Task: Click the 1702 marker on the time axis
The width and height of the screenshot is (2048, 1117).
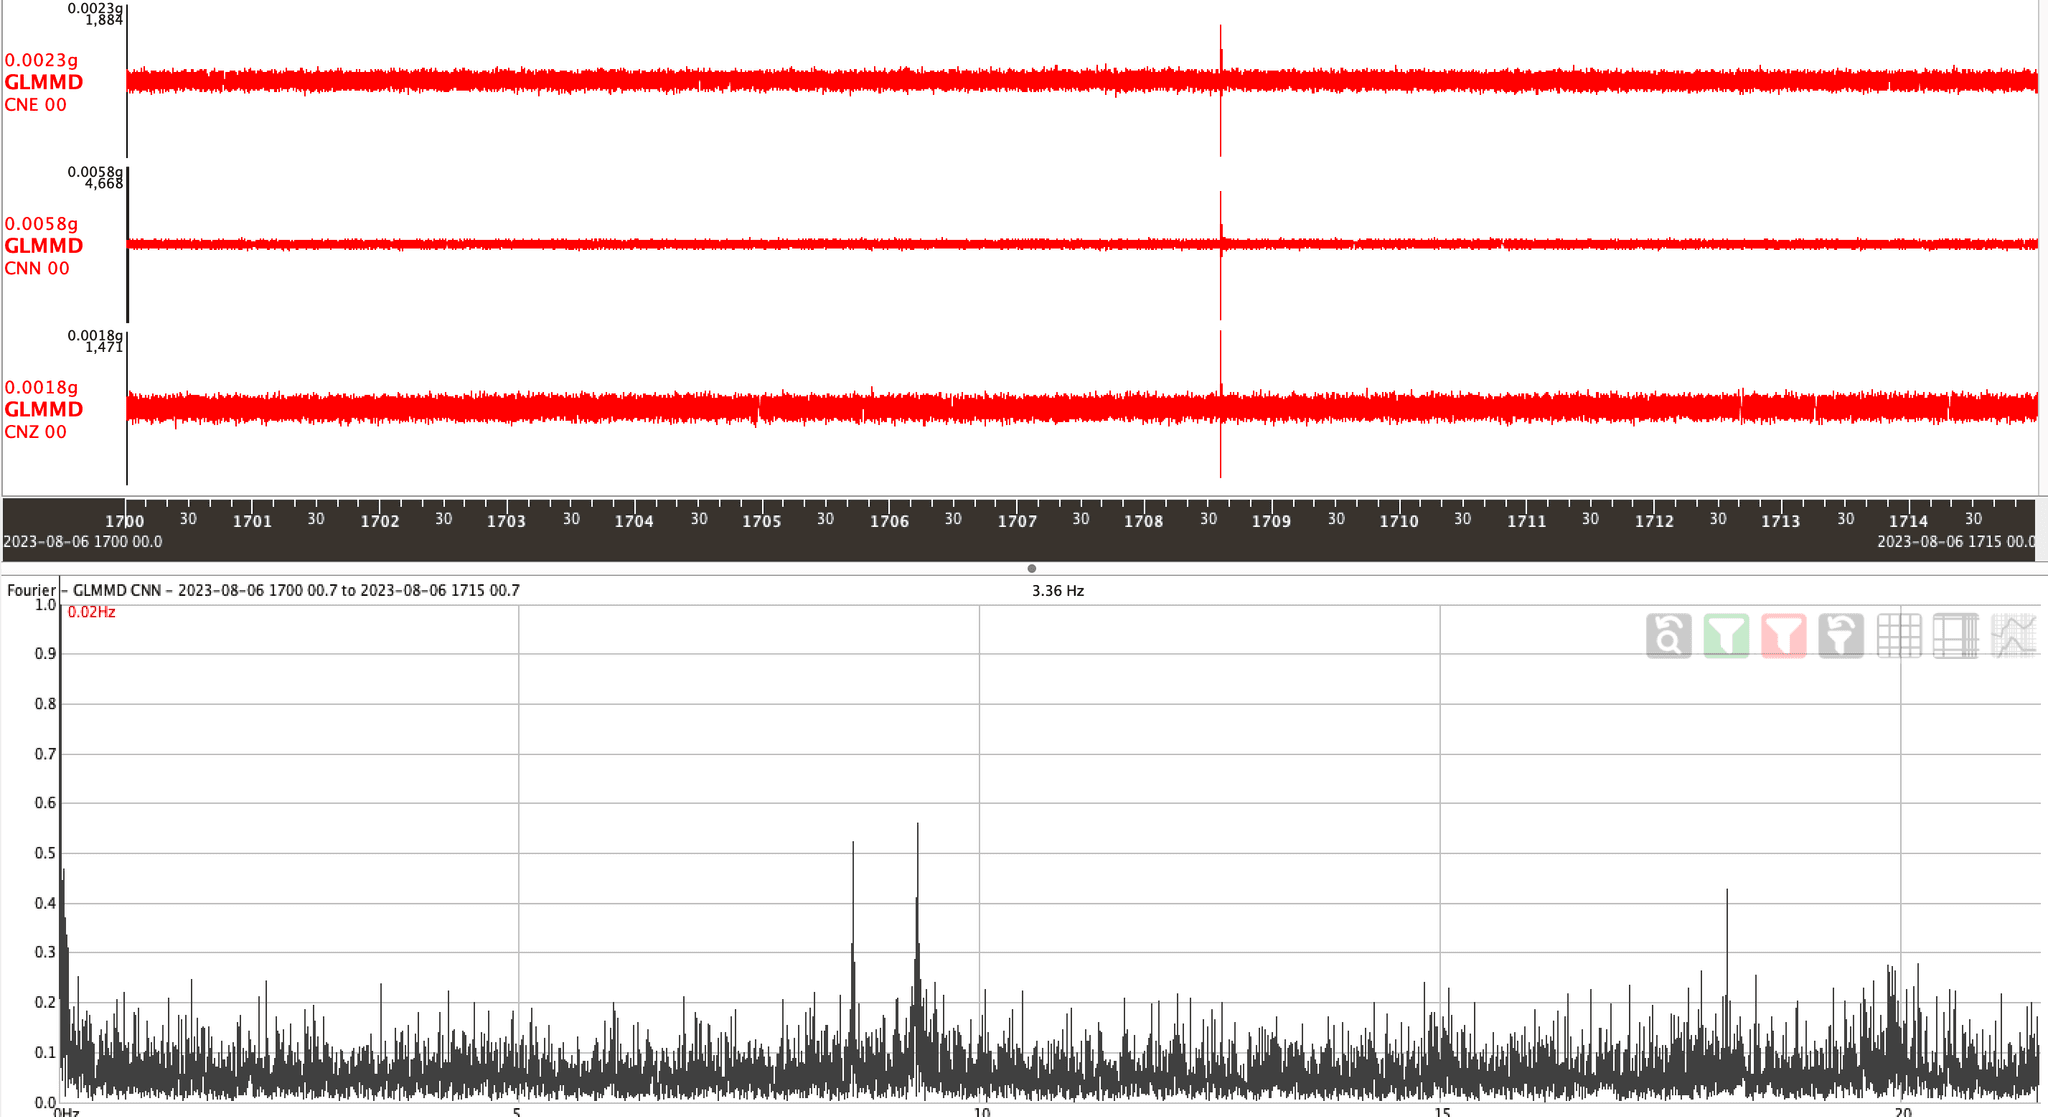Action: click(x=380, y=521)
